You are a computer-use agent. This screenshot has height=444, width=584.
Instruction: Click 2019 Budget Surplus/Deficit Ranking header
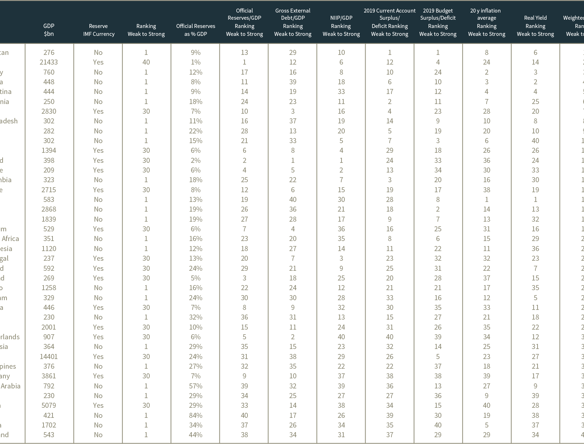click(x=438, y=22)
